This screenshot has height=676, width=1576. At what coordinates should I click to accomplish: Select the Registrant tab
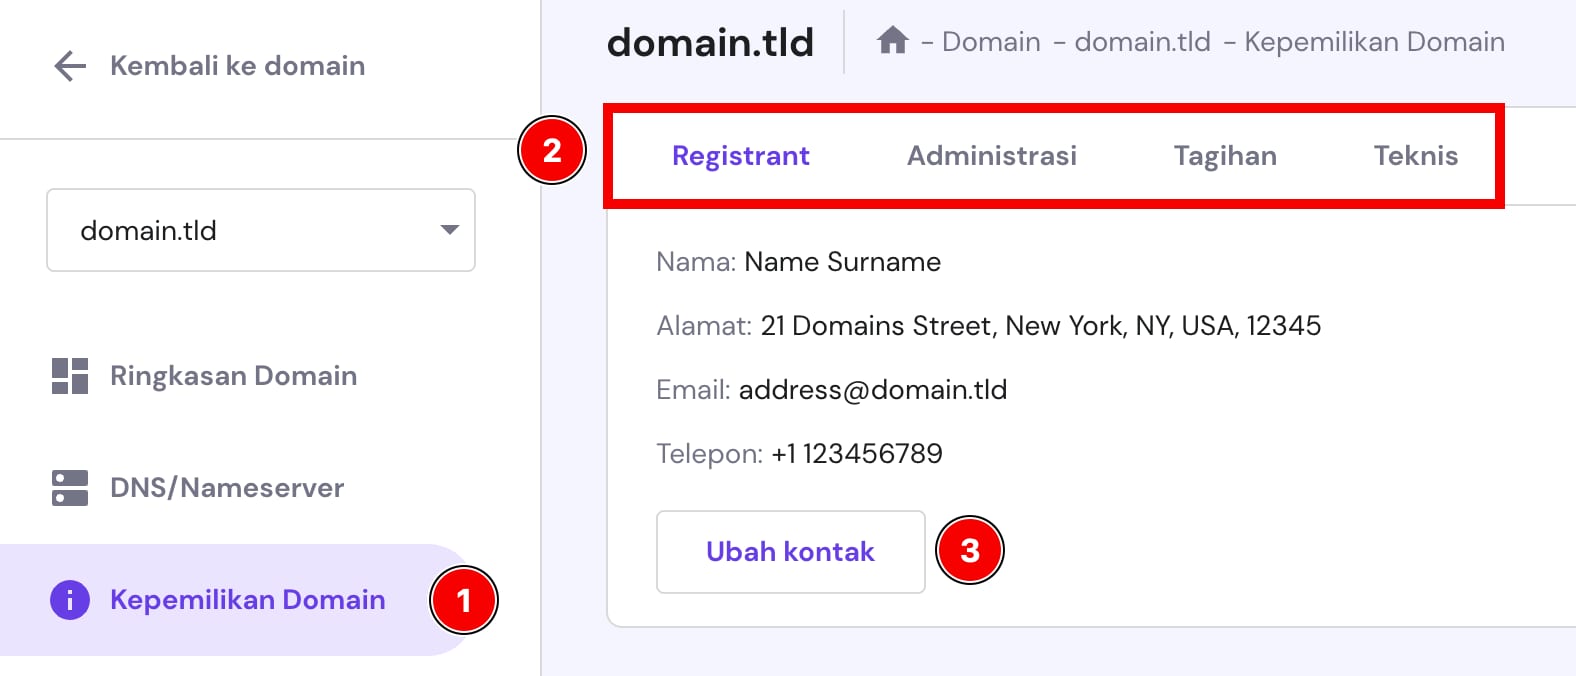point(741,156)
